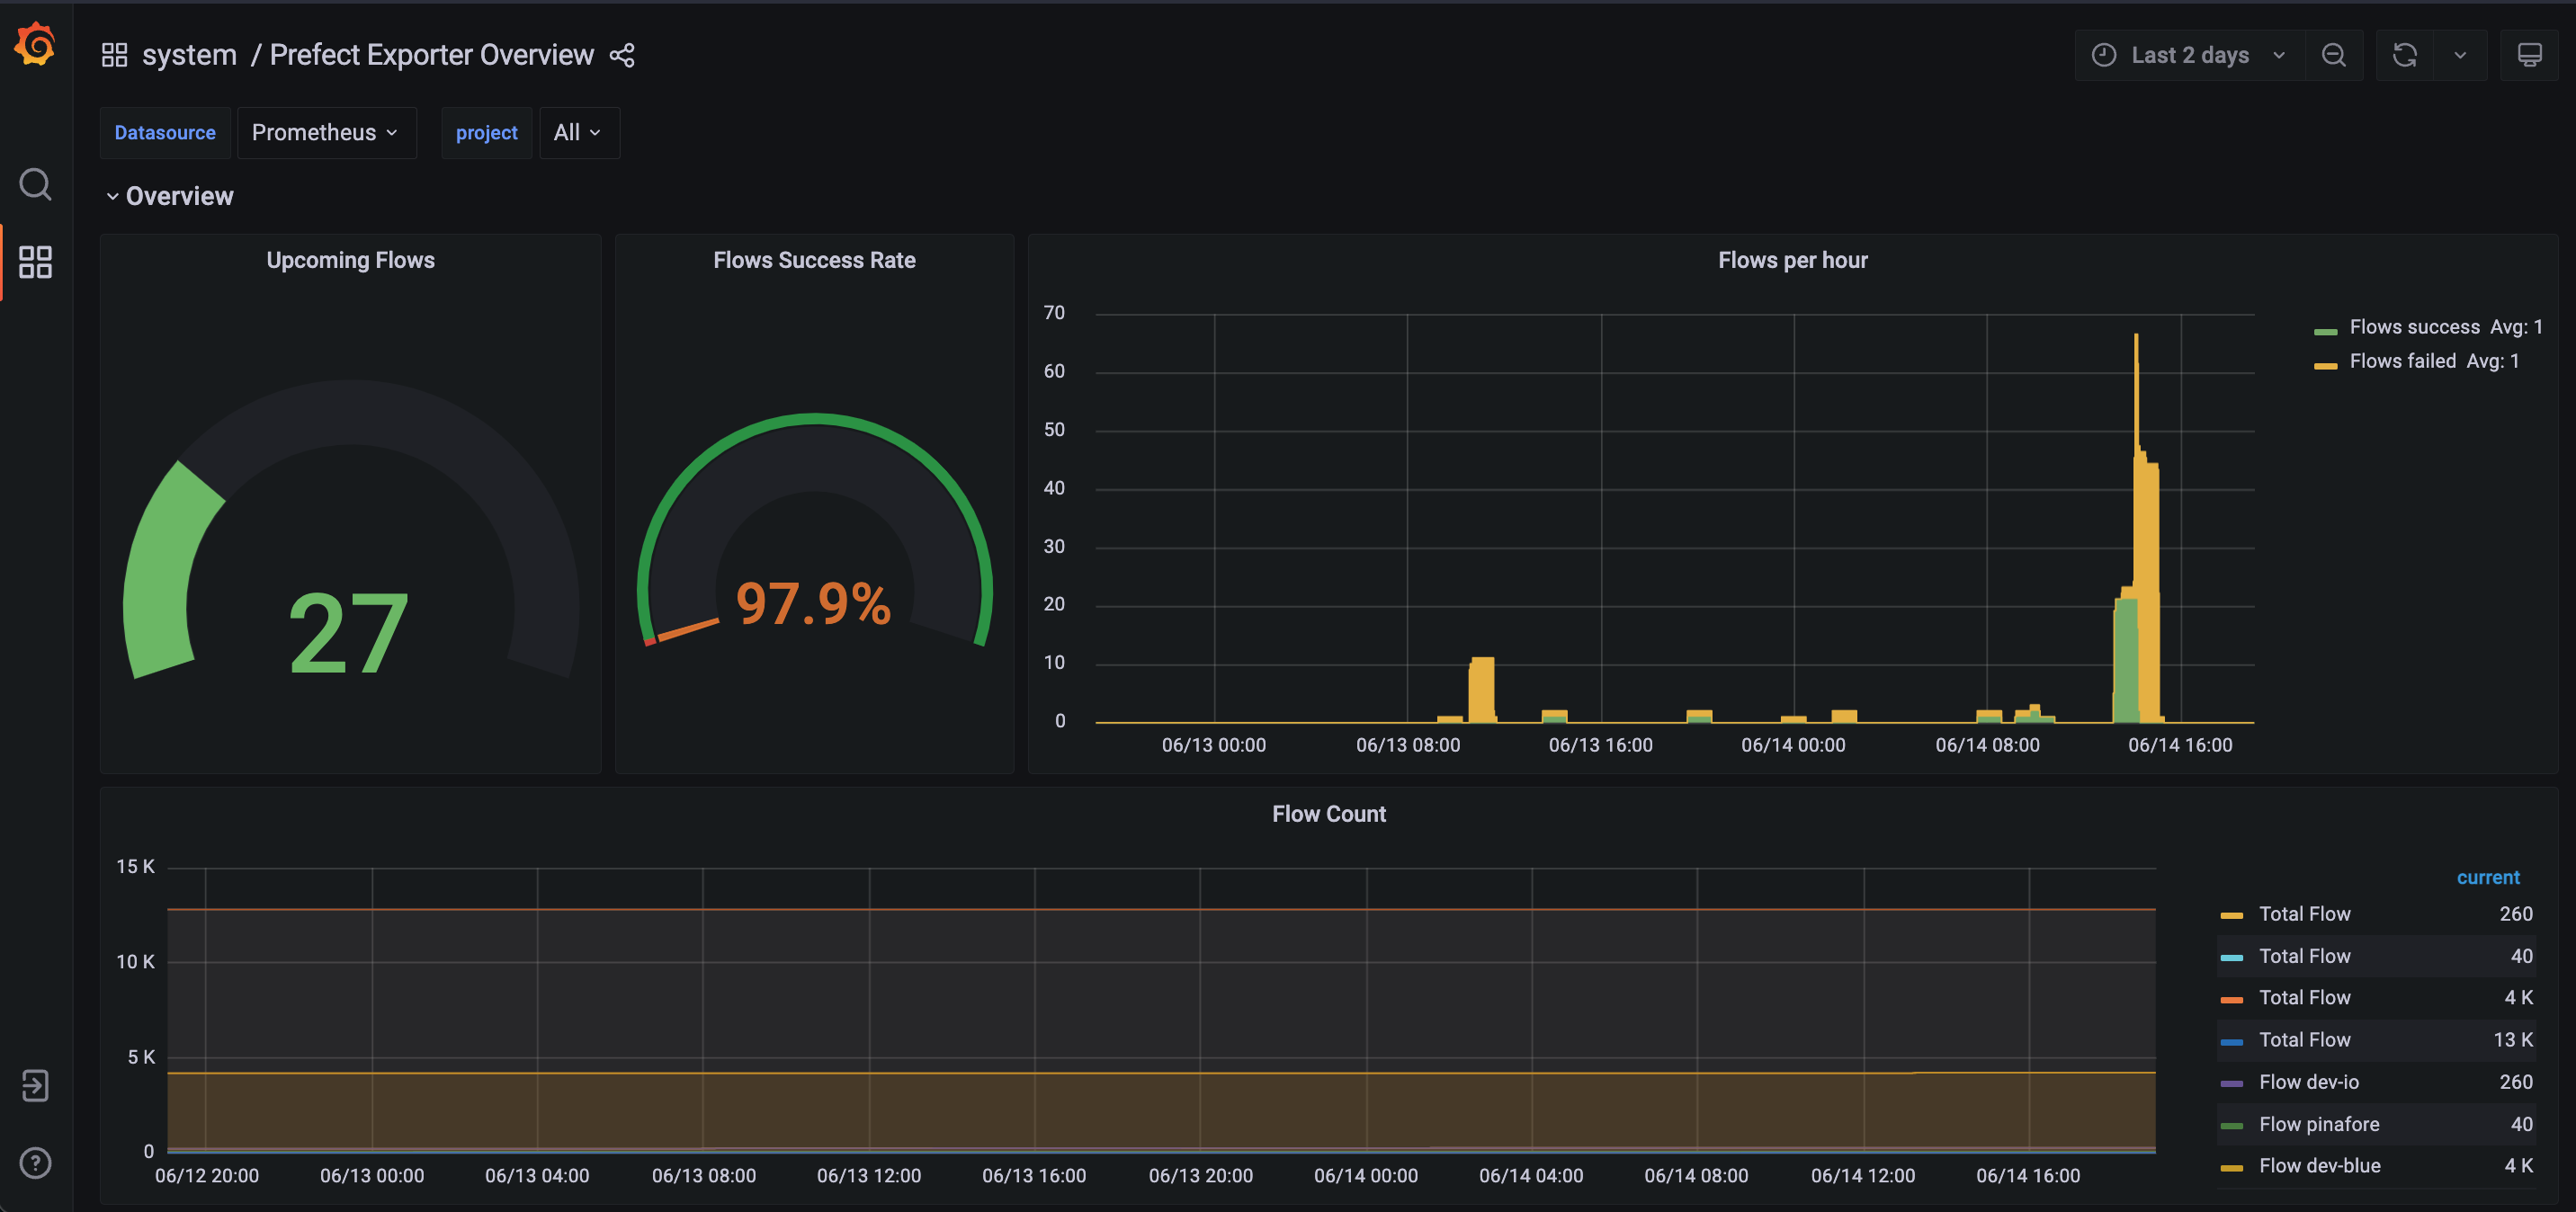Image resolution: width=2576 pixels, height=1212 pixels.
Task: Toggle the Flows failed legend series
Action: coord(2401,361)
